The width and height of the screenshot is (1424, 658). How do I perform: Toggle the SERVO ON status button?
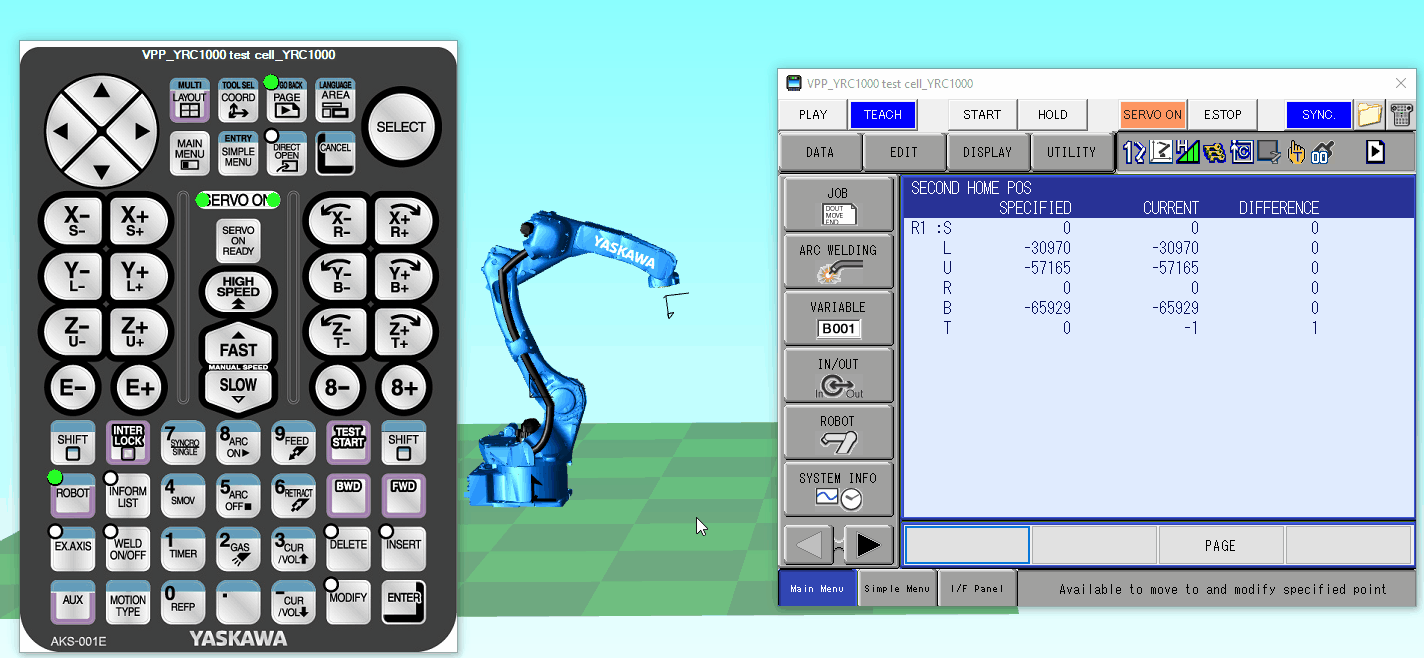click(1152, 114)
